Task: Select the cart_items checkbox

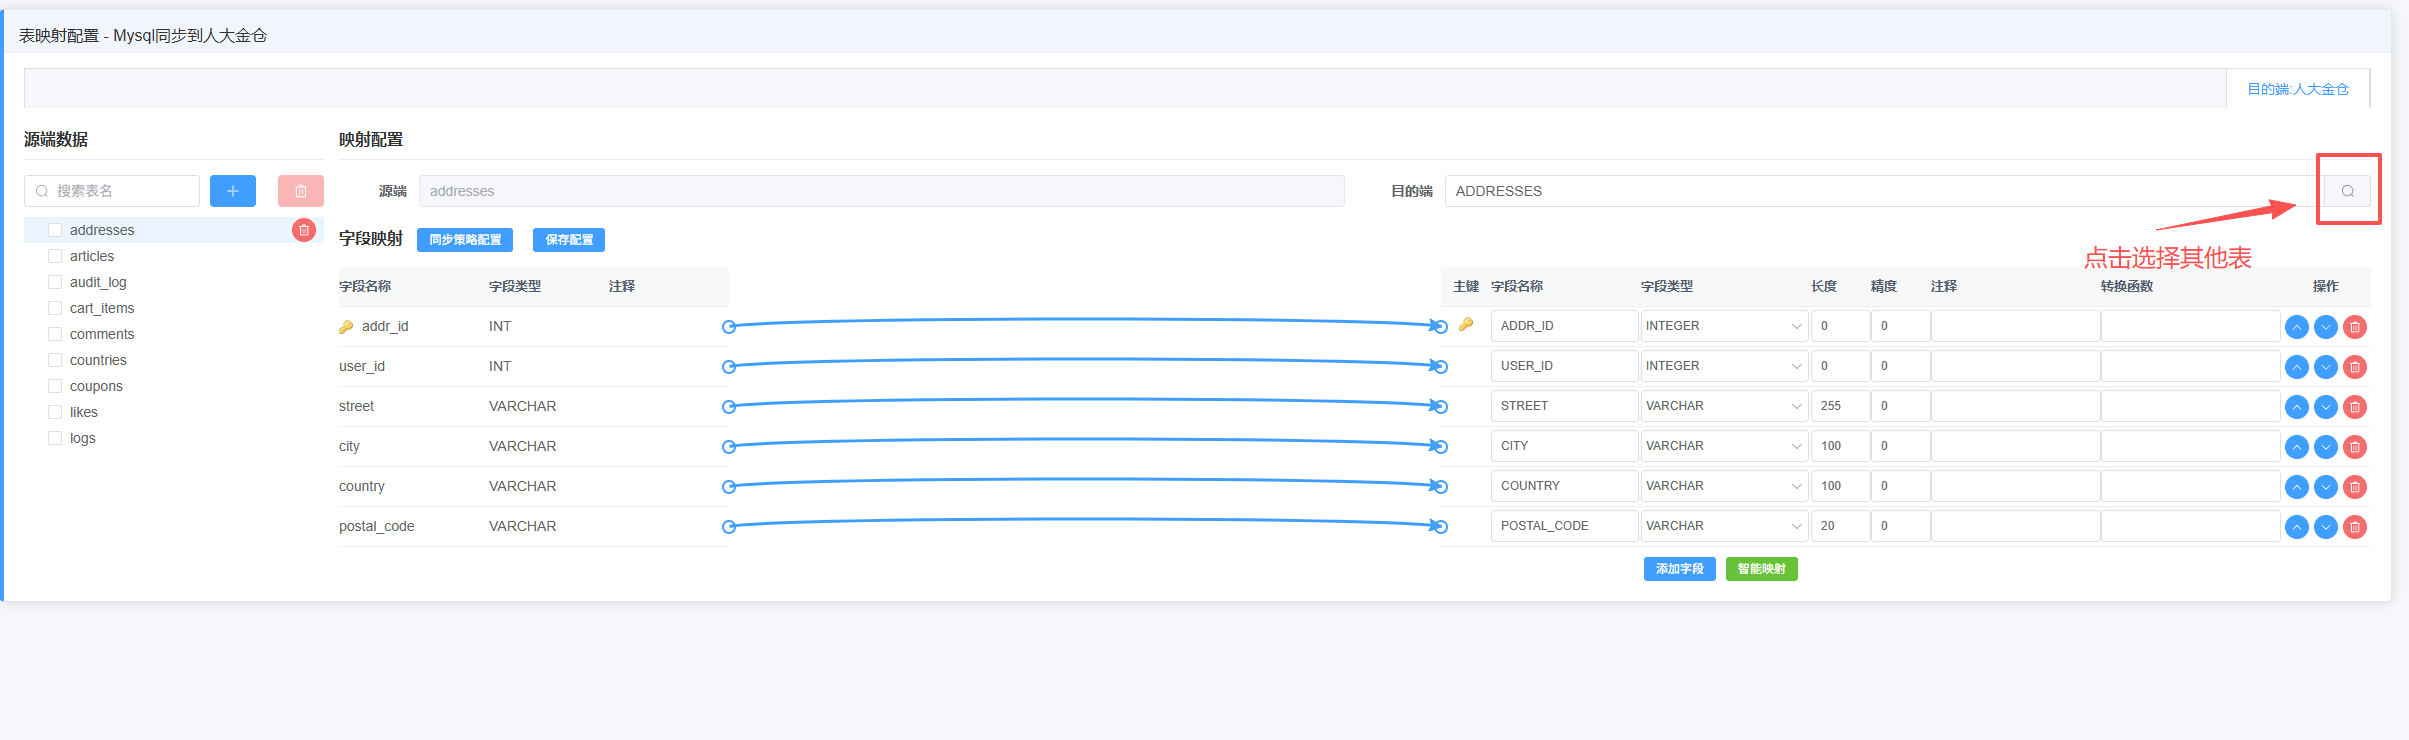Action: 55,308
